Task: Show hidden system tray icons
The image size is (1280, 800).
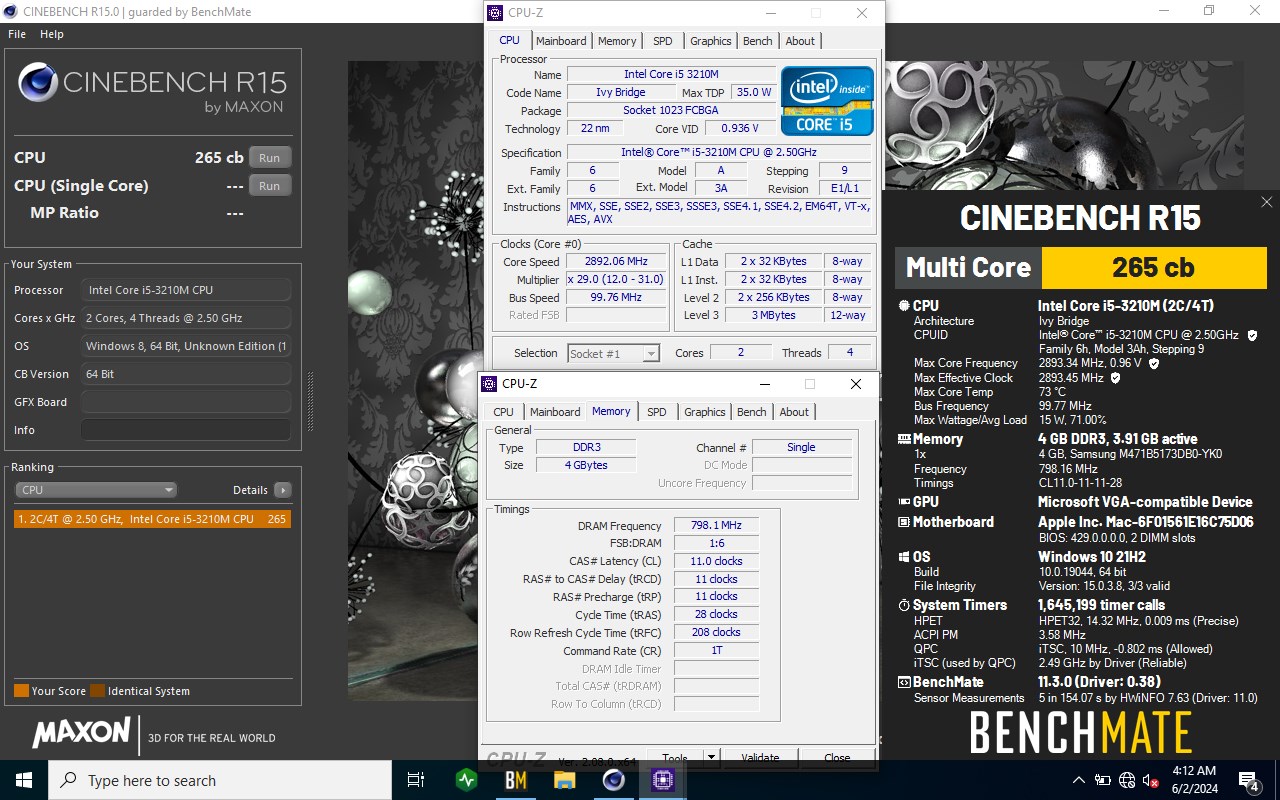Action: click(1079, 780)
